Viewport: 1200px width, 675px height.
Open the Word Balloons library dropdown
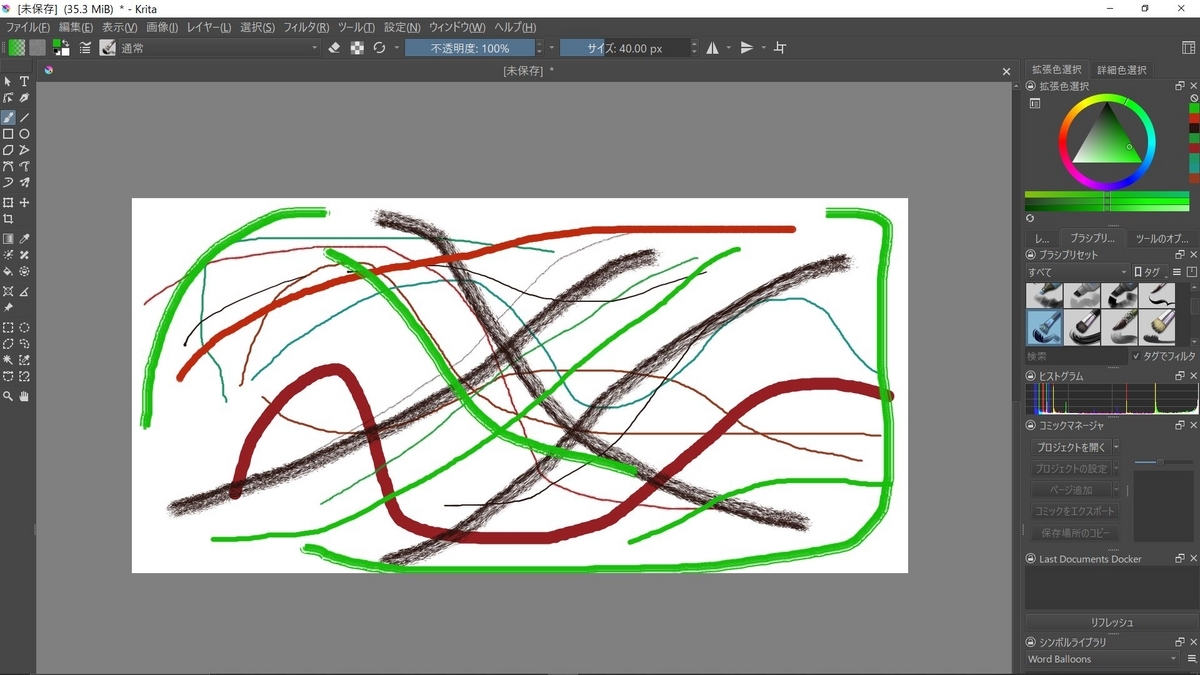click(x=1100, y=659)
